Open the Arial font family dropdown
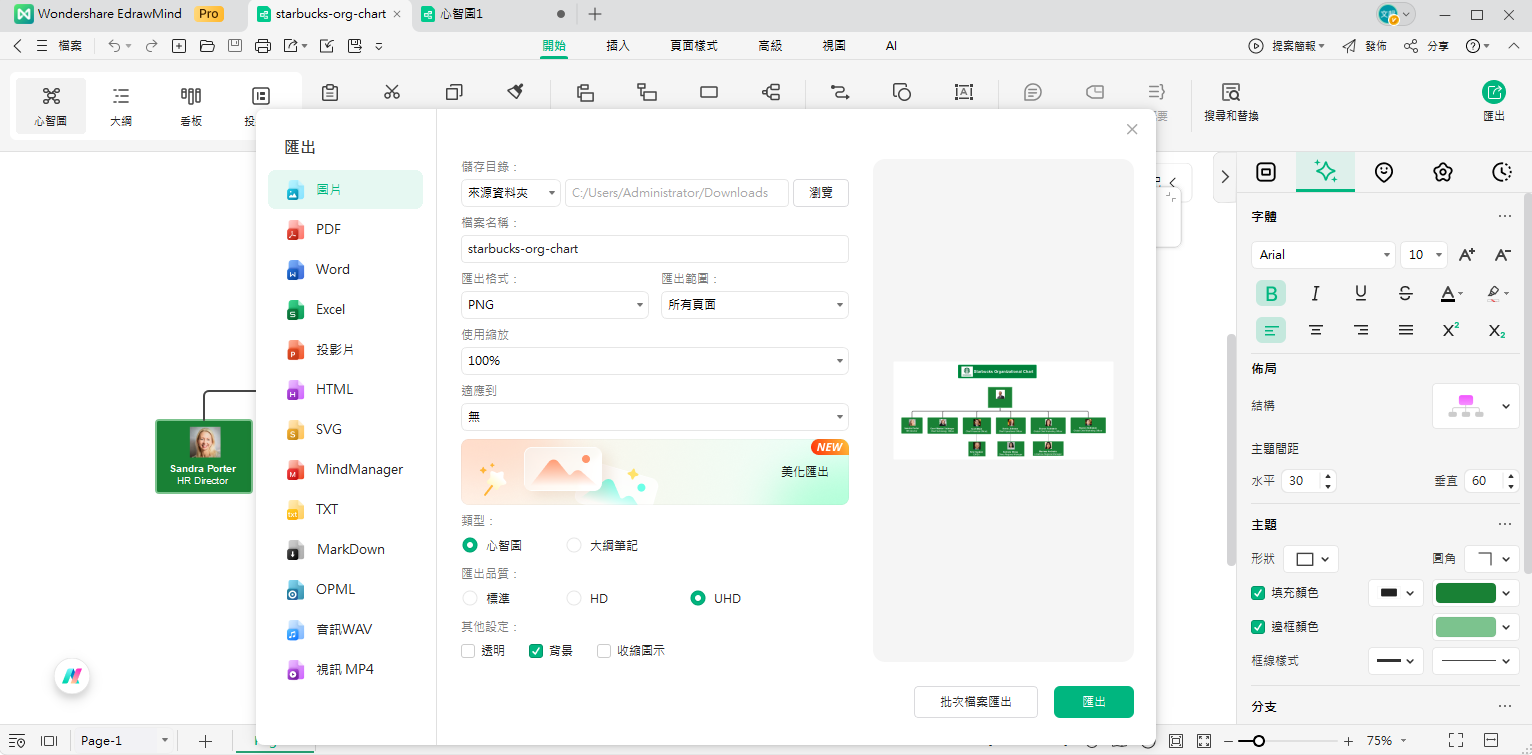 (x=1322, y=254)
